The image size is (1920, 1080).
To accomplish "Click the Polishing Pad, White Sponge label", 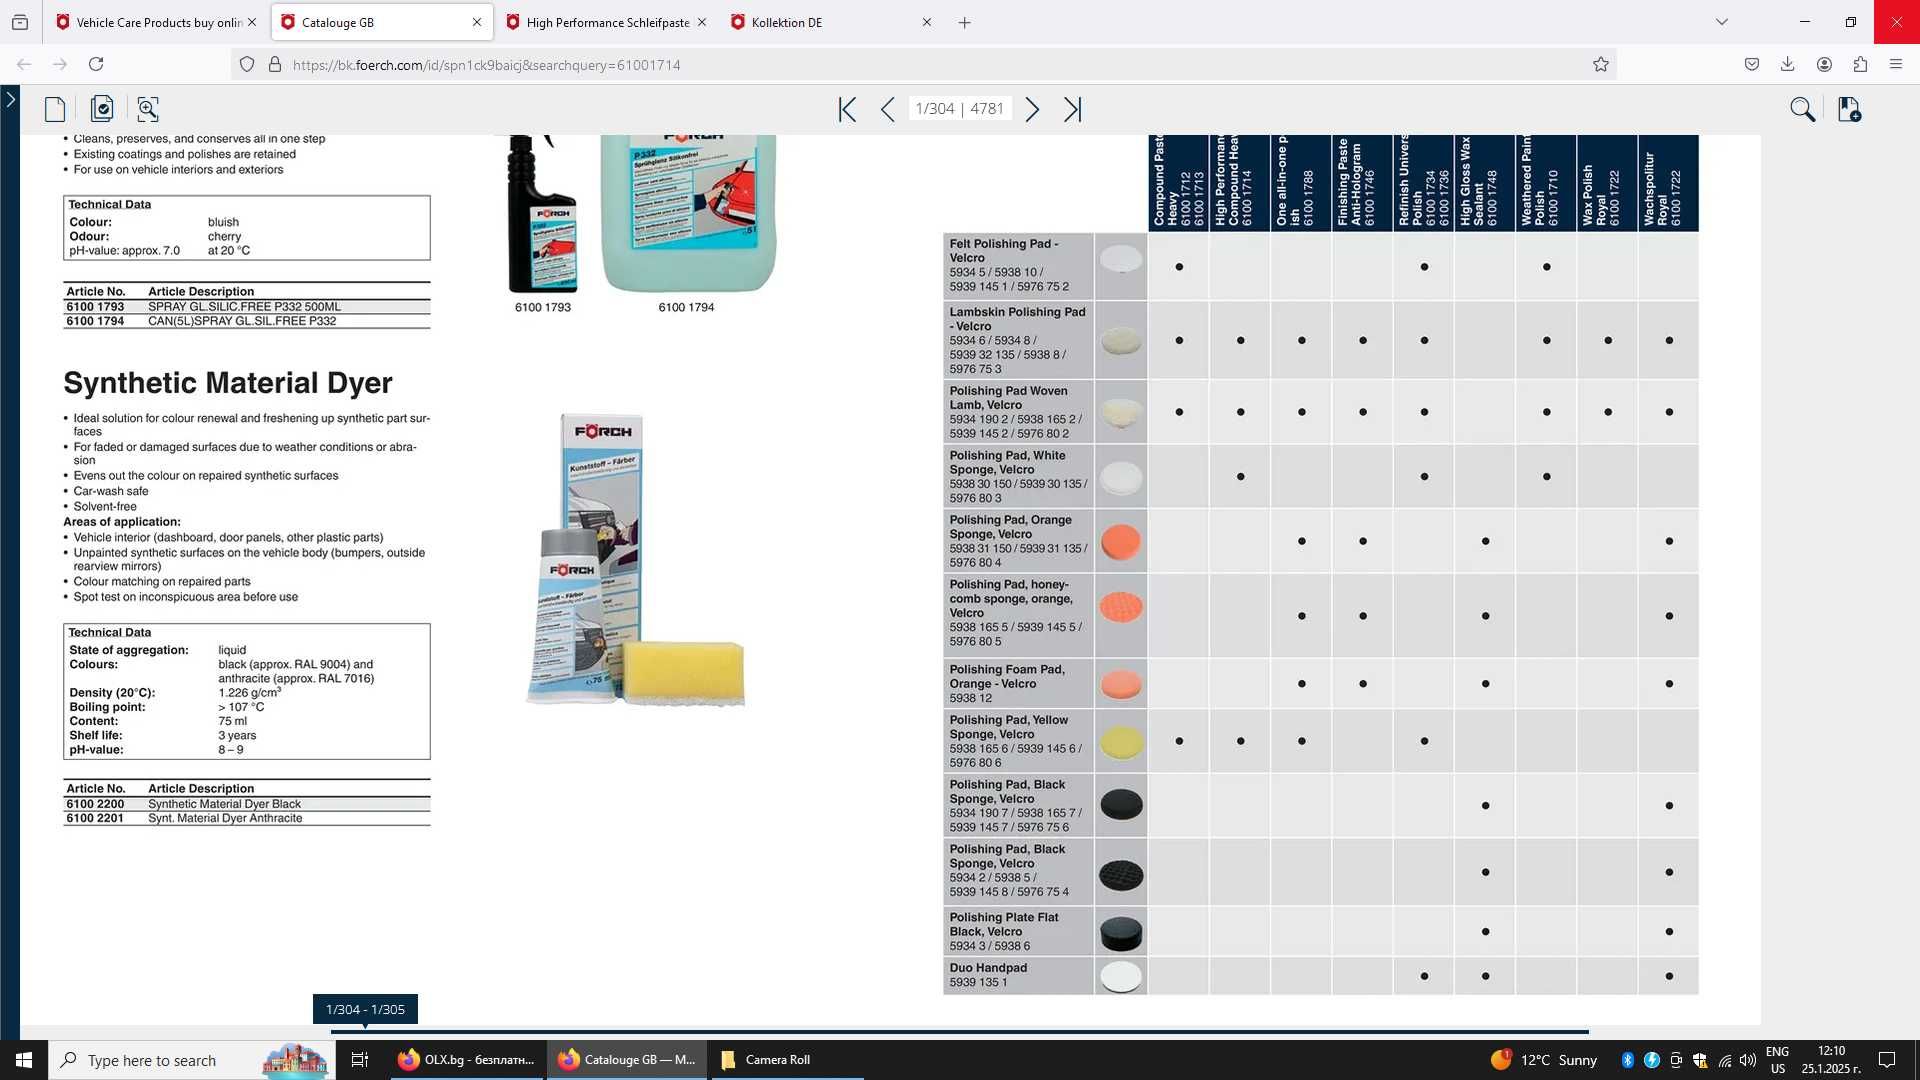I will click(1018, 476).
